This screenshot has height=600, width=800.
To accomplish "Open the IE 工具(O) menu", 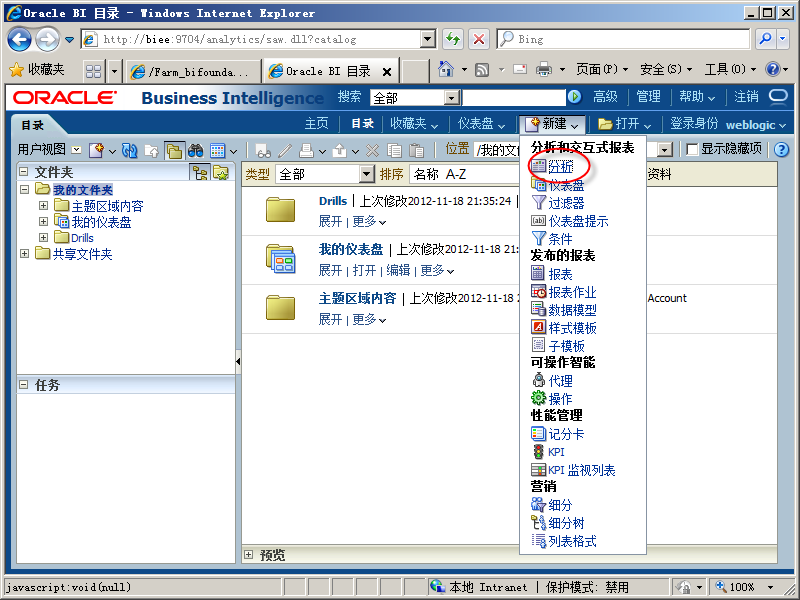I will point(730,69).
